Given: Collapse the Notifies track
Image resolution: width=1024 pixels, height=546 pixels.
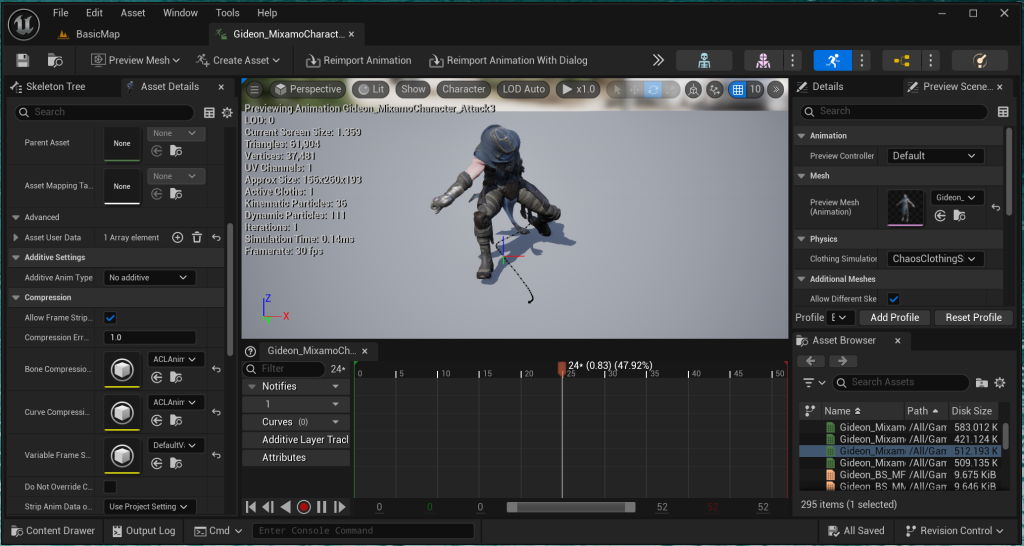Looking at the screenshot, I should click(x=251, y=387).
